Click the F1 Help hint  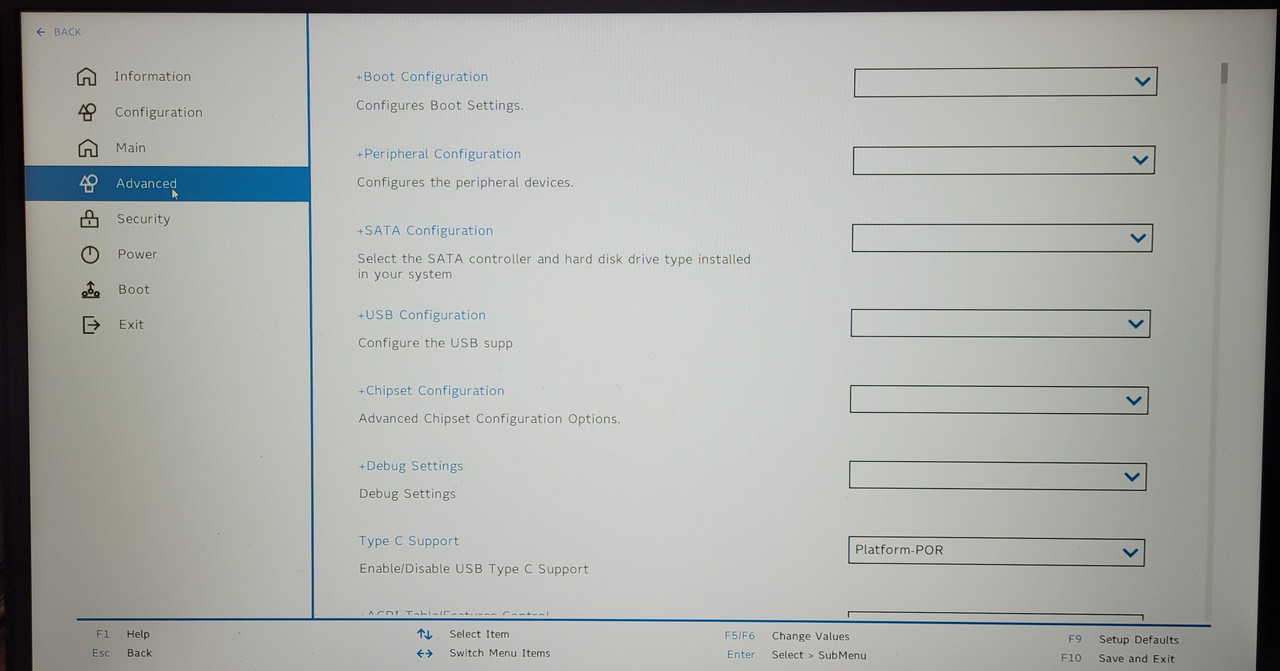point(123,634)
